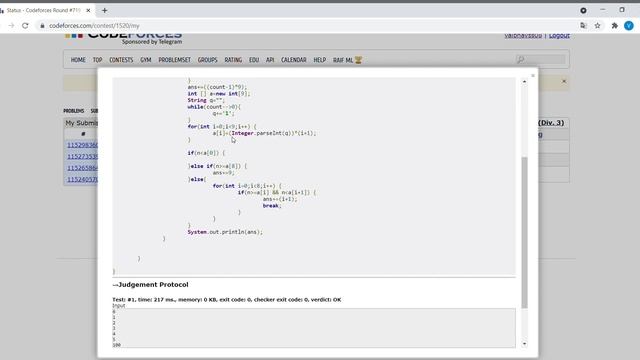Viewport: 640px width, 360px height.
Task: Open RATING in the navigation menu
Action: pos(233,60)
